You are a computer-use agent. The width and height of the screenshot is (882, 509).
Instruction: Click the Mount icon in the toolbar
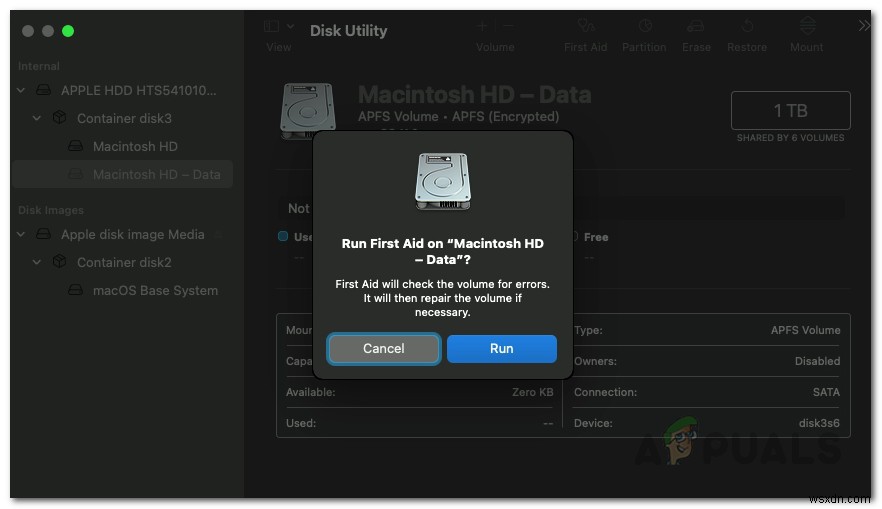(808, 26)
